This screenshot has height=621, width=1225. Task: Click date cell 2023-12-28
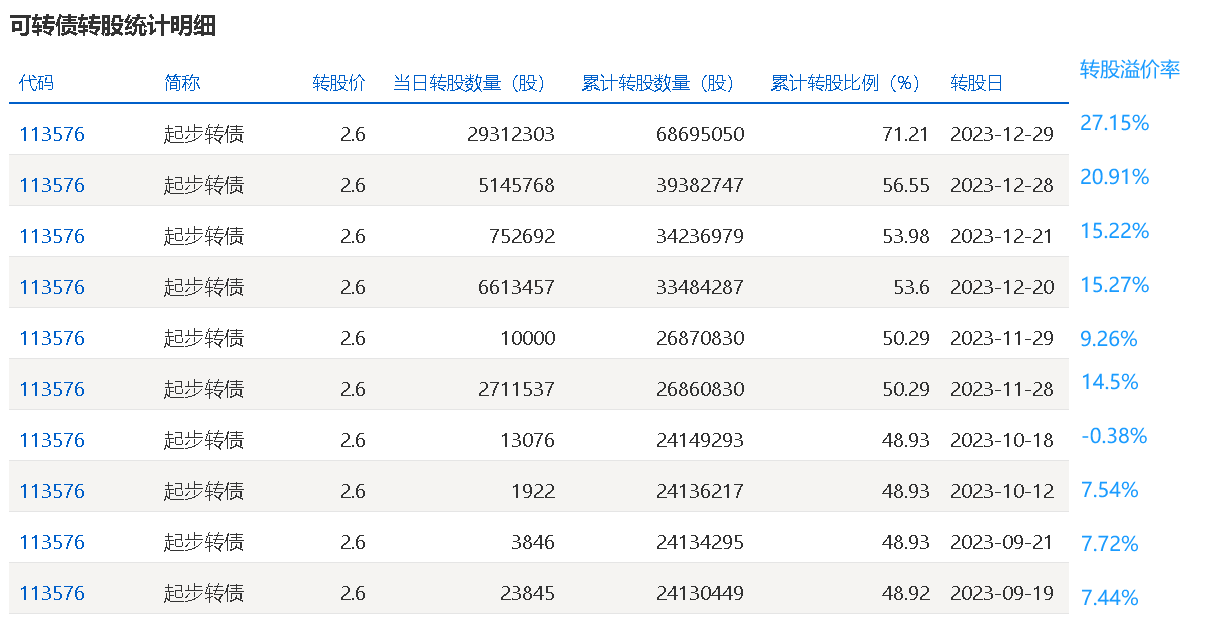point(1002,185)
